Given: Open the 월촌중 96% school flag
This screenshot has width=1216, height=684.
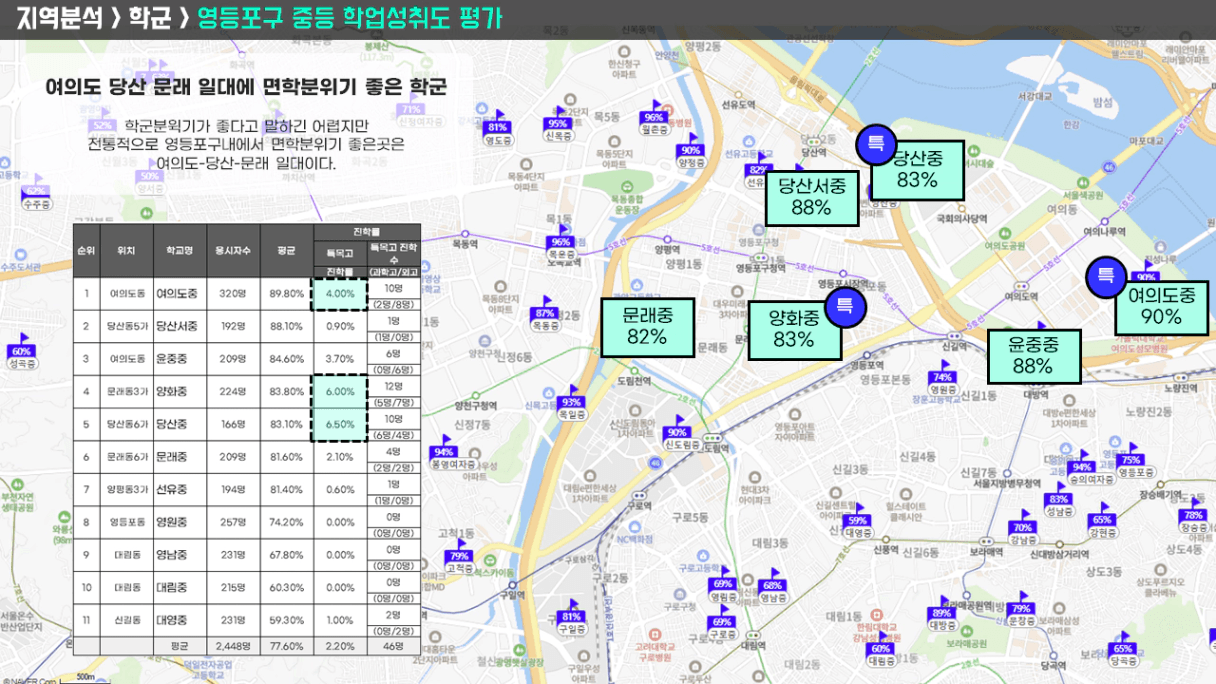Looking at the screenshot, I should (x=653, y=117).
